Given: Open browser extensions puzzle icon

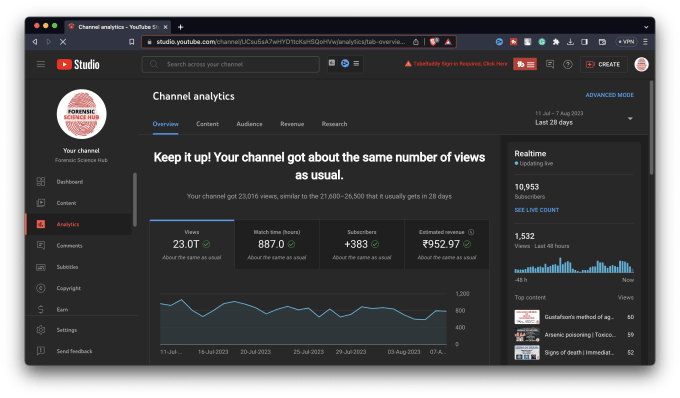Looking at the screenshot, I should [556, 42].
